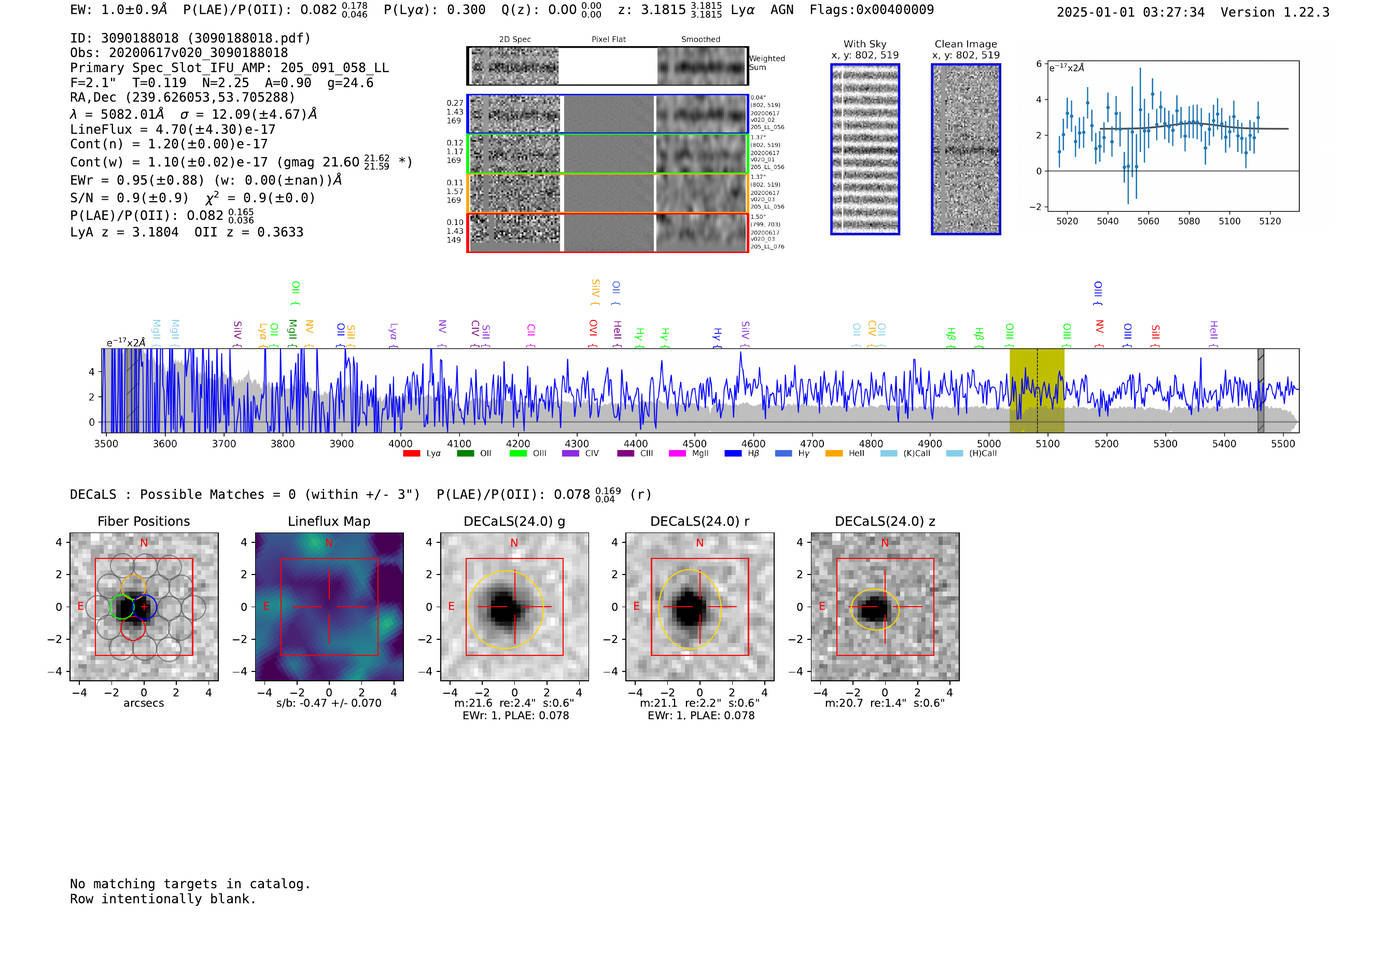Open the DECaLS(24.0) g cutout
1400x953 pixels.
(514, 607)
